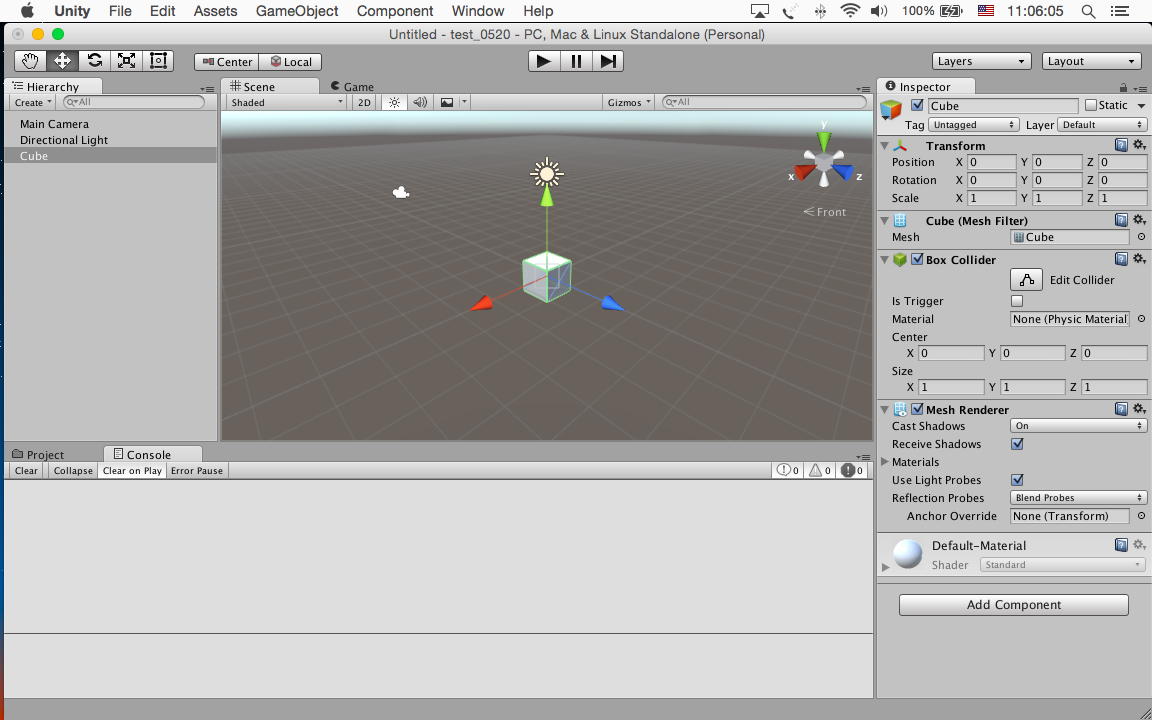Toggle scene audio speaker icon
The image size is (1152, 720).
pos(420,102)
